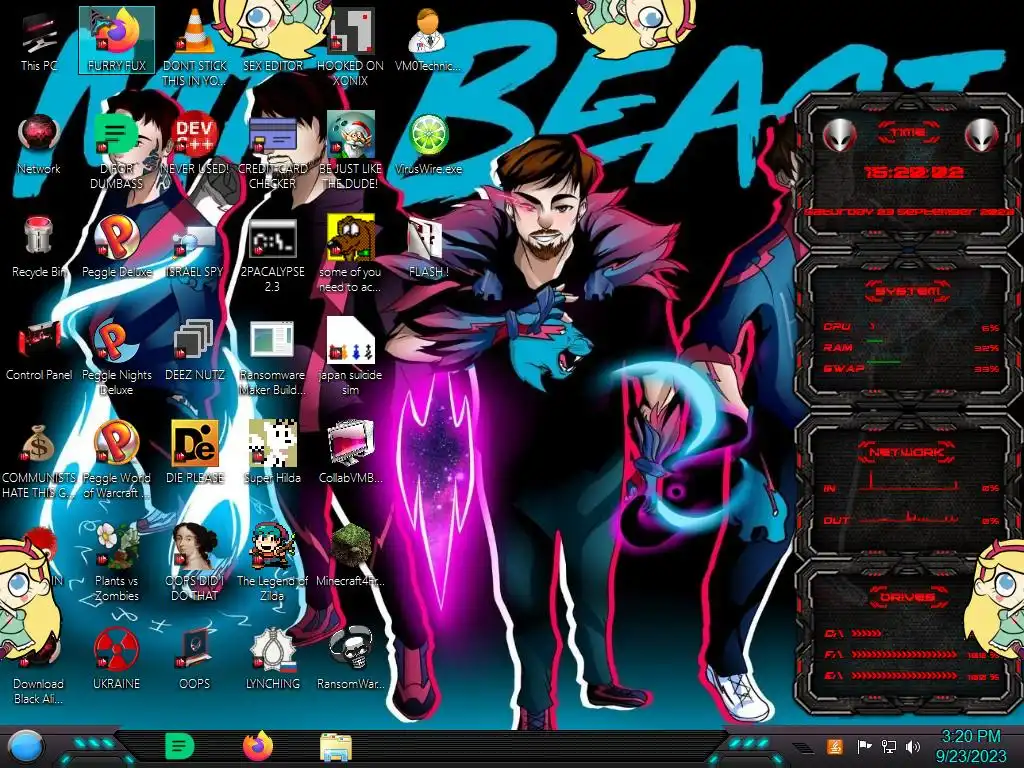Open the OOPS shortcut
This screenshot has width=1024, height=768.
(195, 658)
